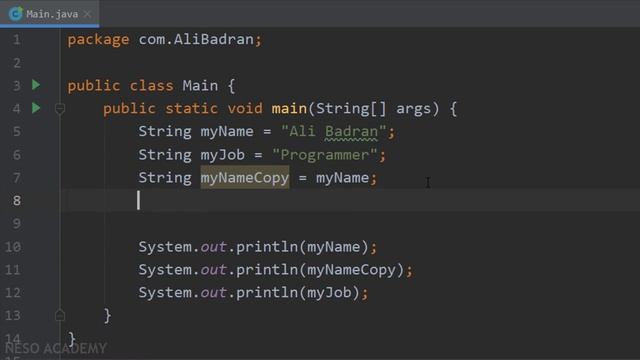
Task: Click line number 10 in the gutter
Action: (x=13, y=247)
